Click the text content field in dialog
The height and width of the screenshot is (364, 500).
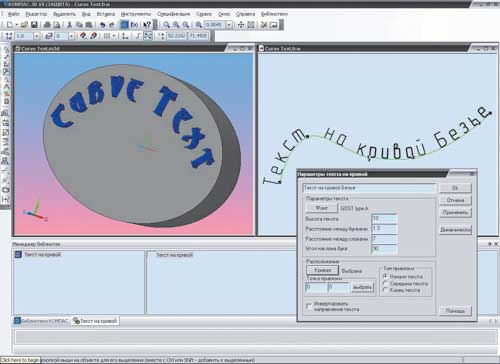coord(369,188)
